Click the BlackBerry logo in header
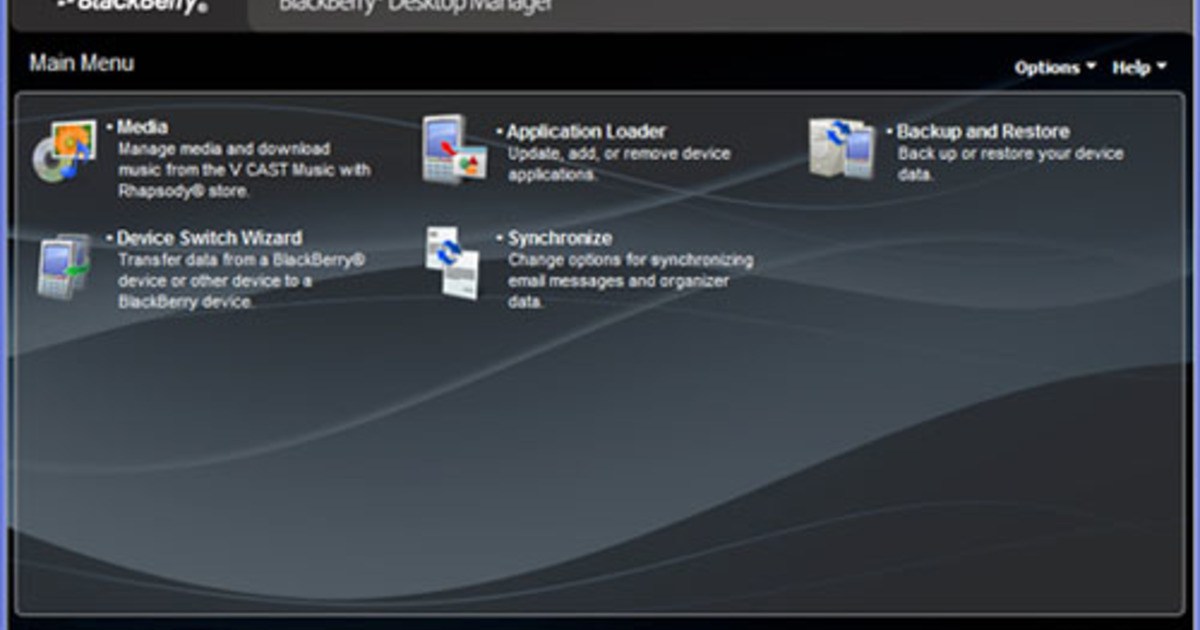This screenshot has height=630, width=1200. coord(133,6)
